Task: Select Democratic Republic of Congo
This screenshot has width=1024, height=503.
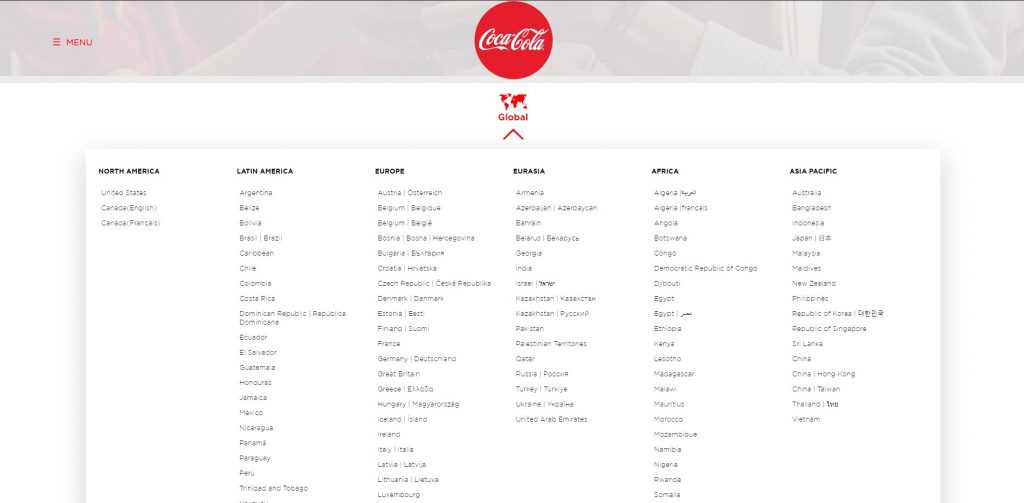Action: pyautogui.click(x=705, y=268)
